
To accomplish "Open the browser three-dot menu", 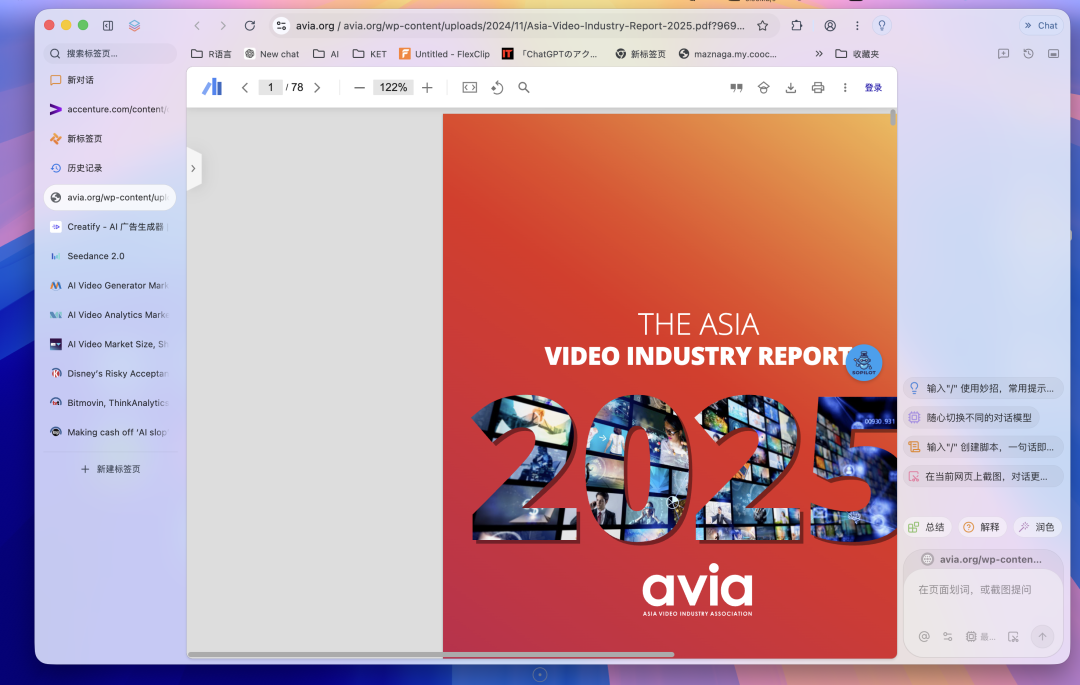I will point(857,25).
